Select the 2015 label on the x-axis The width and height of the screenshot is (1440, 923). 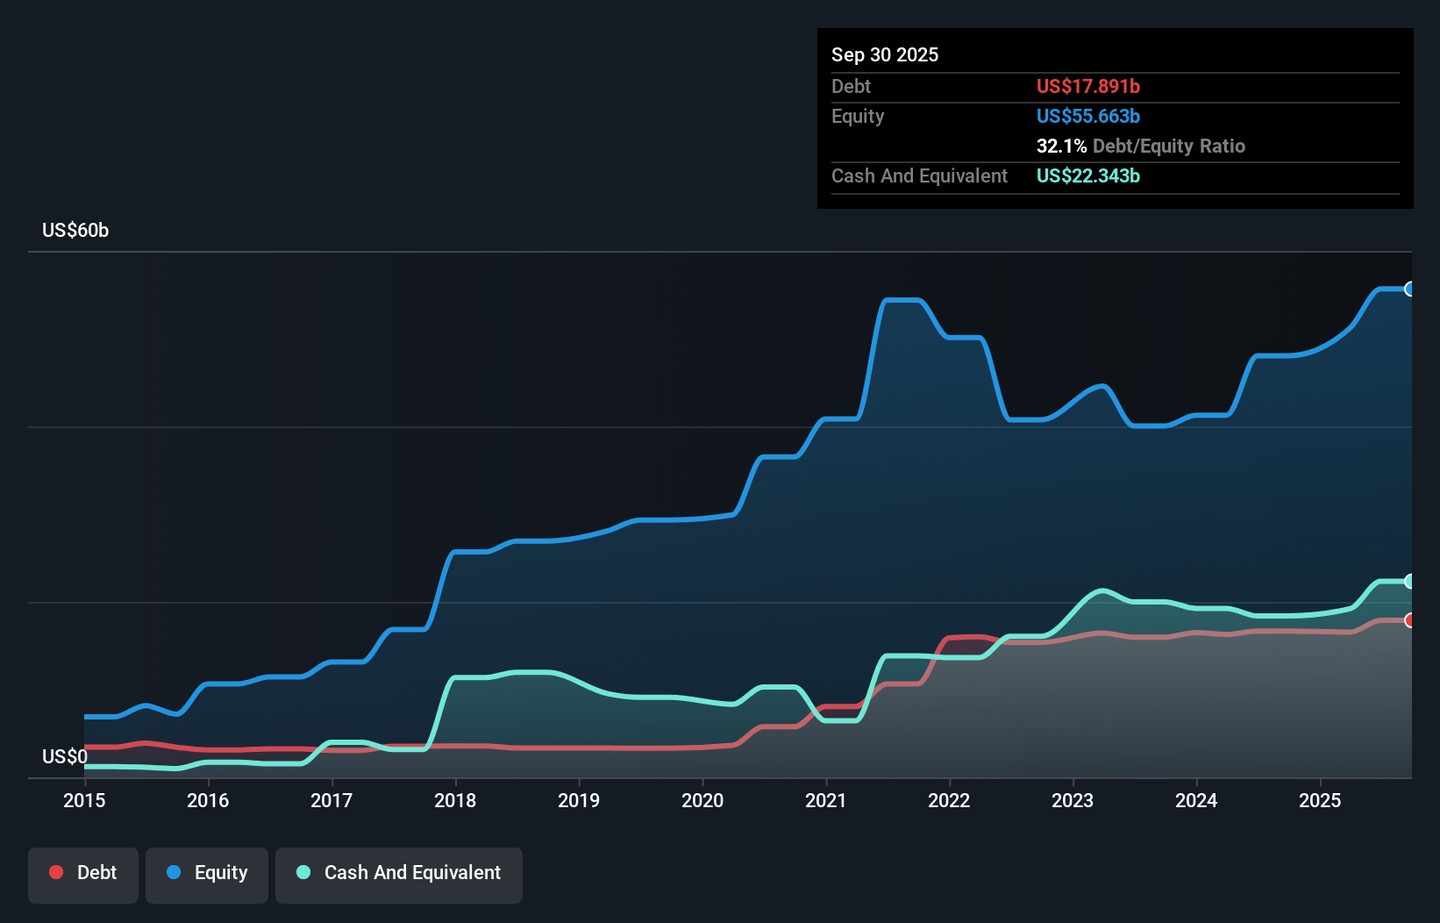84,800
